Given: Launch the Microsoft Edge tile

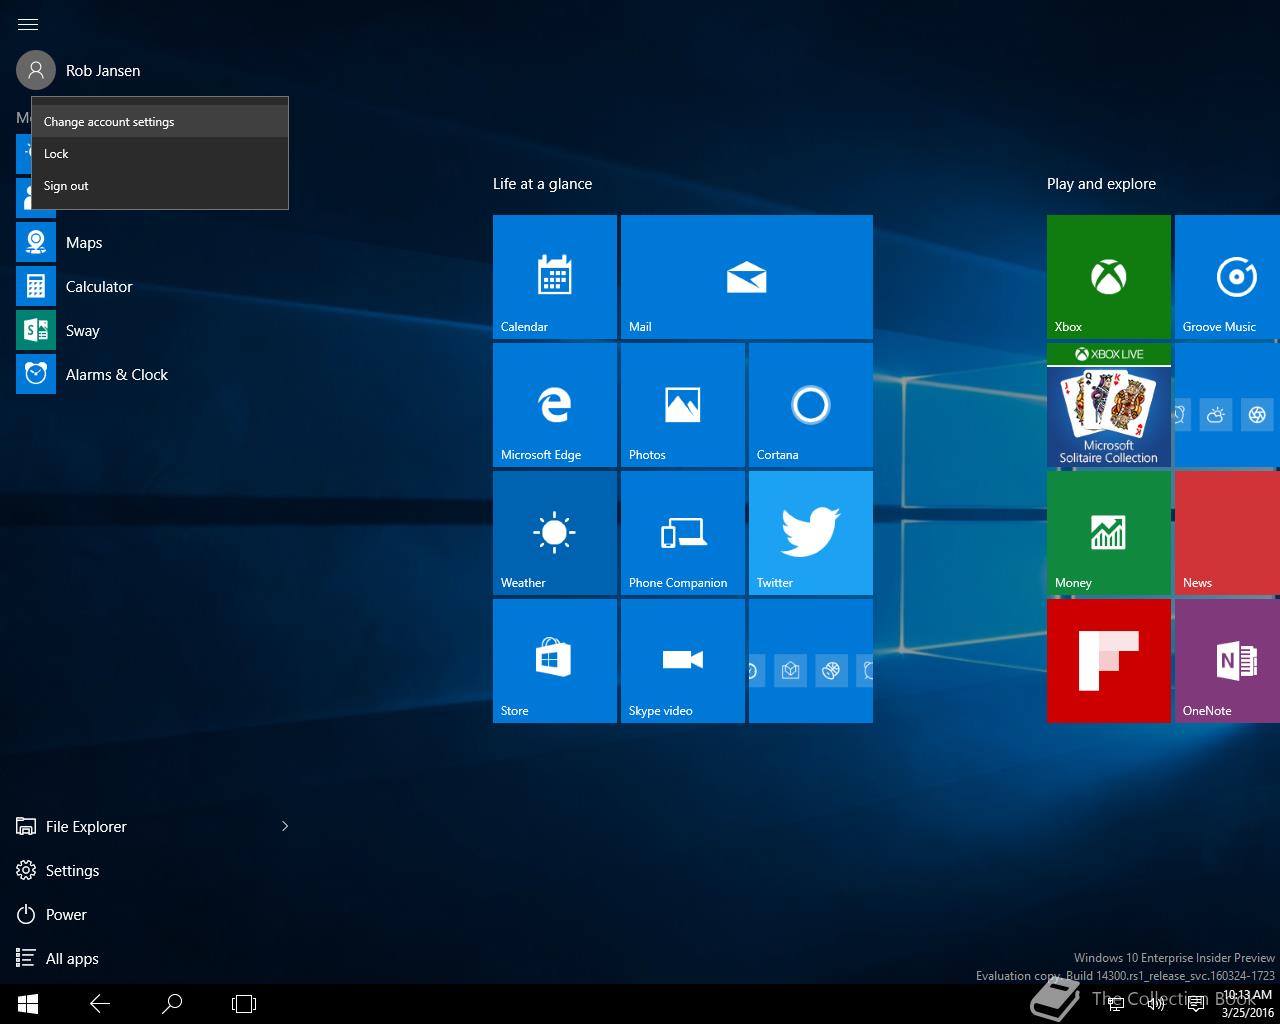Looking at the screenshot, I should (555, 405).
